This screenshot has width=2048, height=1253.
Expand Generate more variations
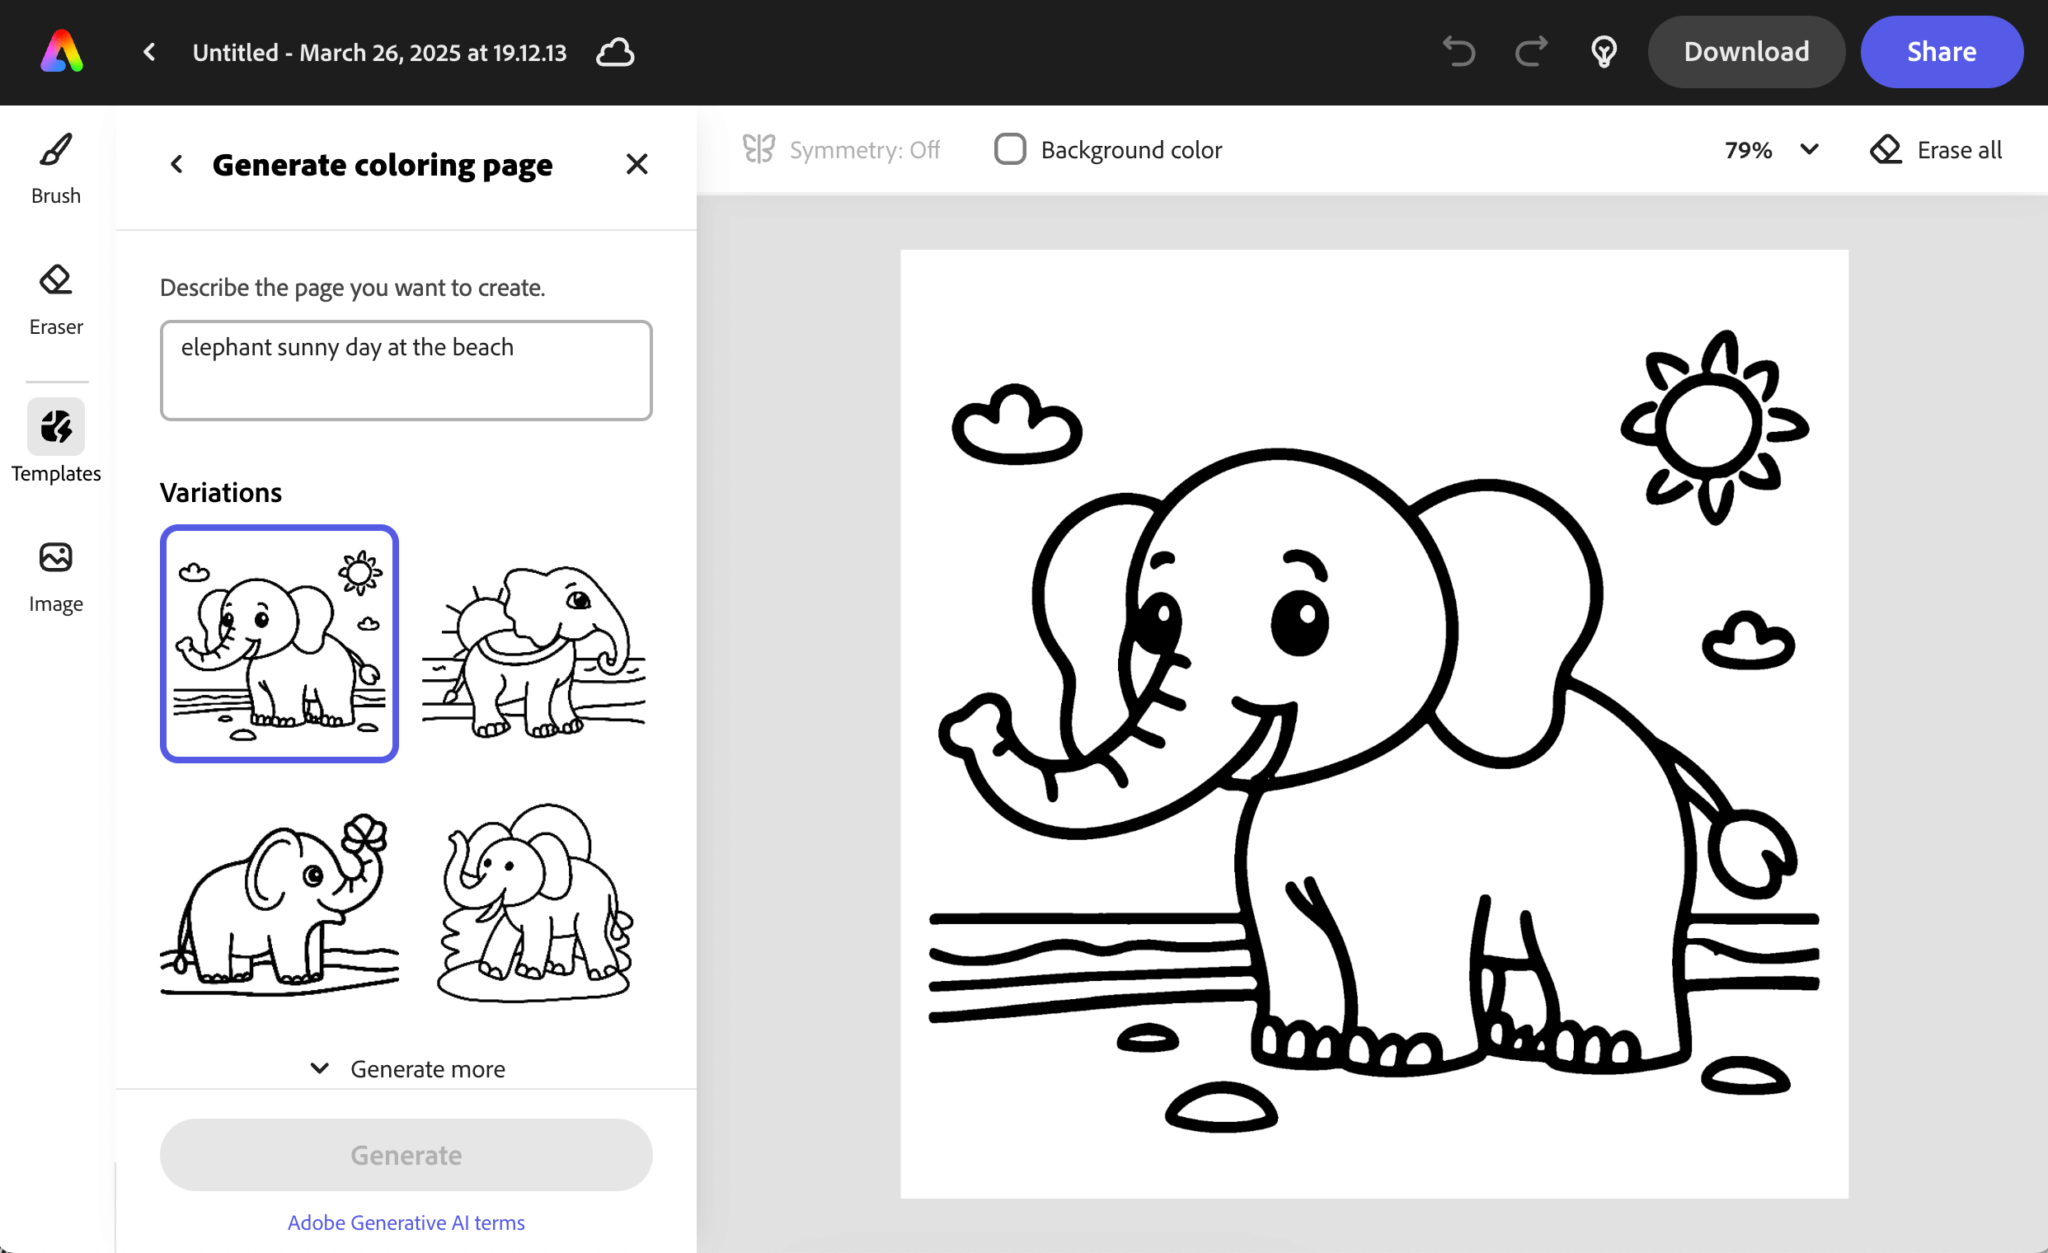coord(407,1069)
